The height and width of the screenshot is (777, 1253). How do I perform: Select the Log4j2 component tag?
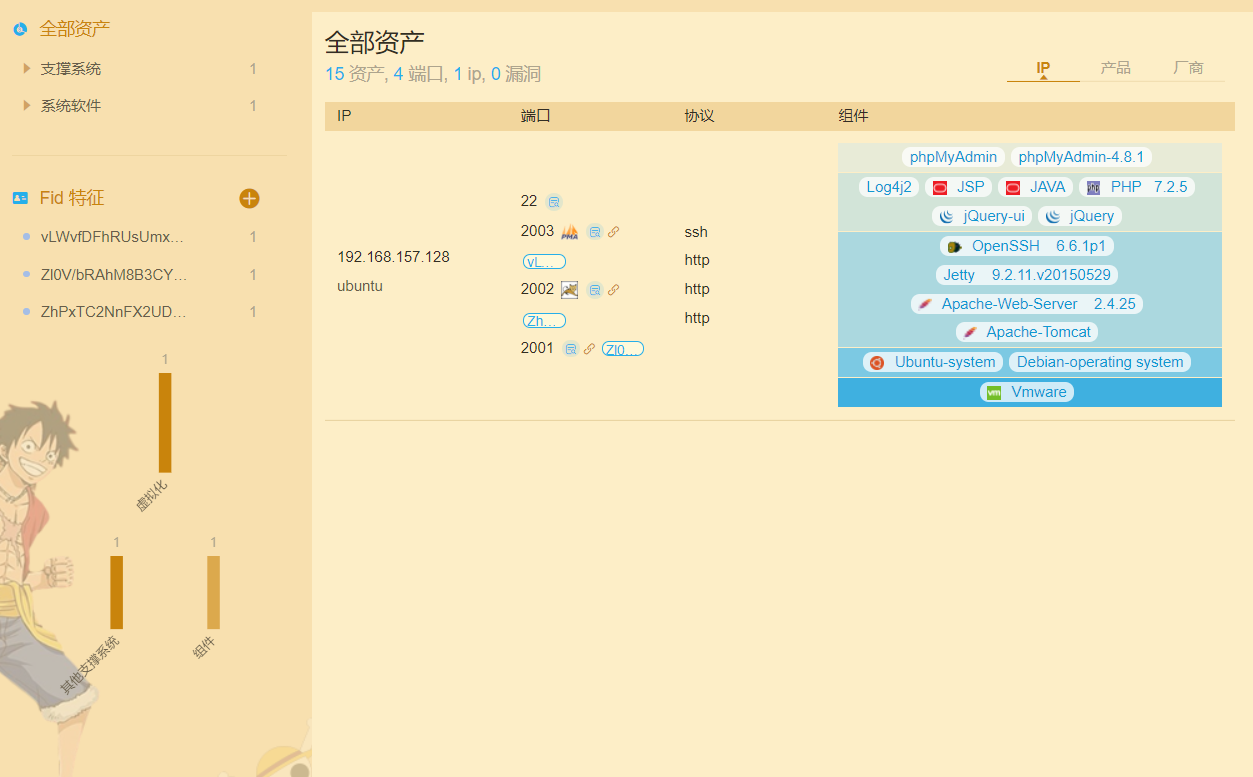[889, 187]
